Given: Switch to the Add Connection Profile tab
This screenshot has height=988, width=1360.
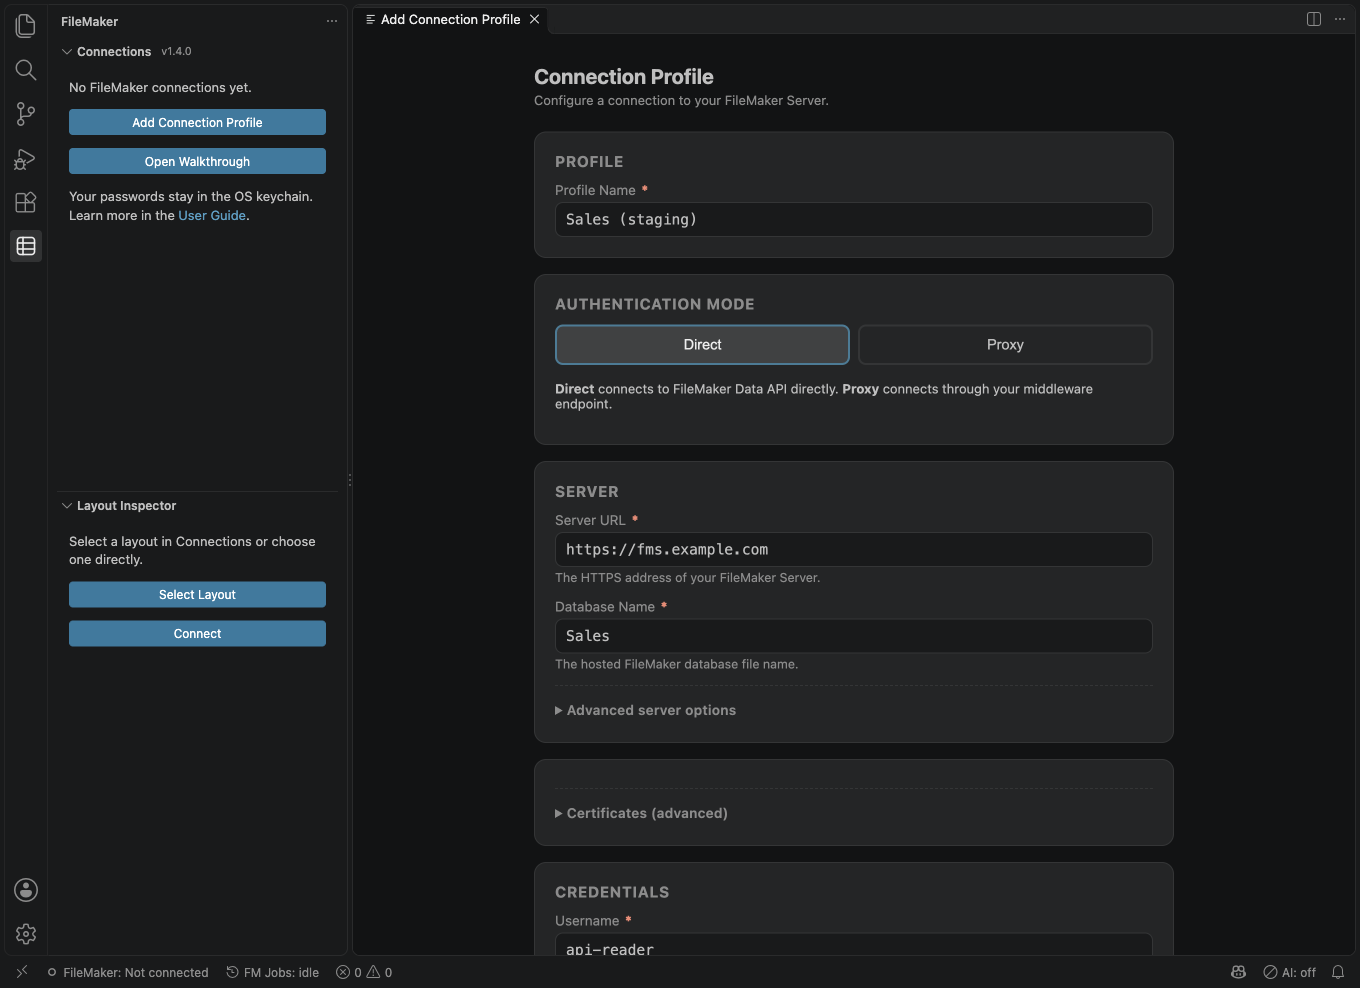Looking at the screenshot, I should pyautogui.click(x=450, y=19).
